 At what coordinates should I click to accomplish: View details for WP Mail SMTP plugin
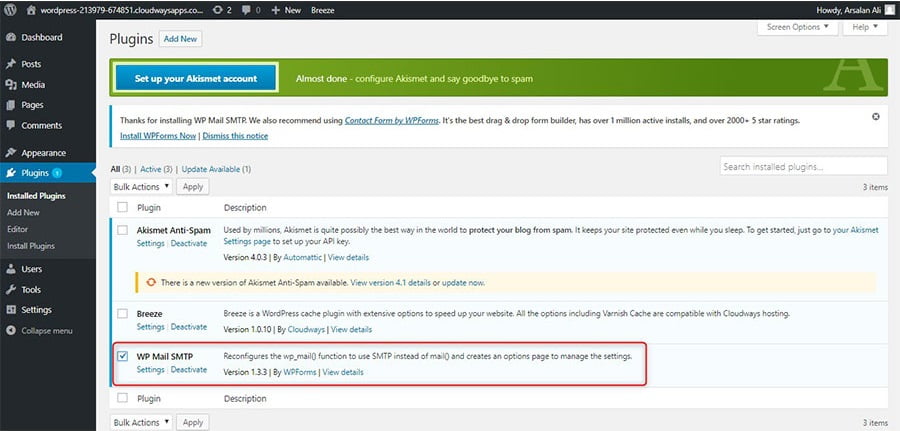343,372
